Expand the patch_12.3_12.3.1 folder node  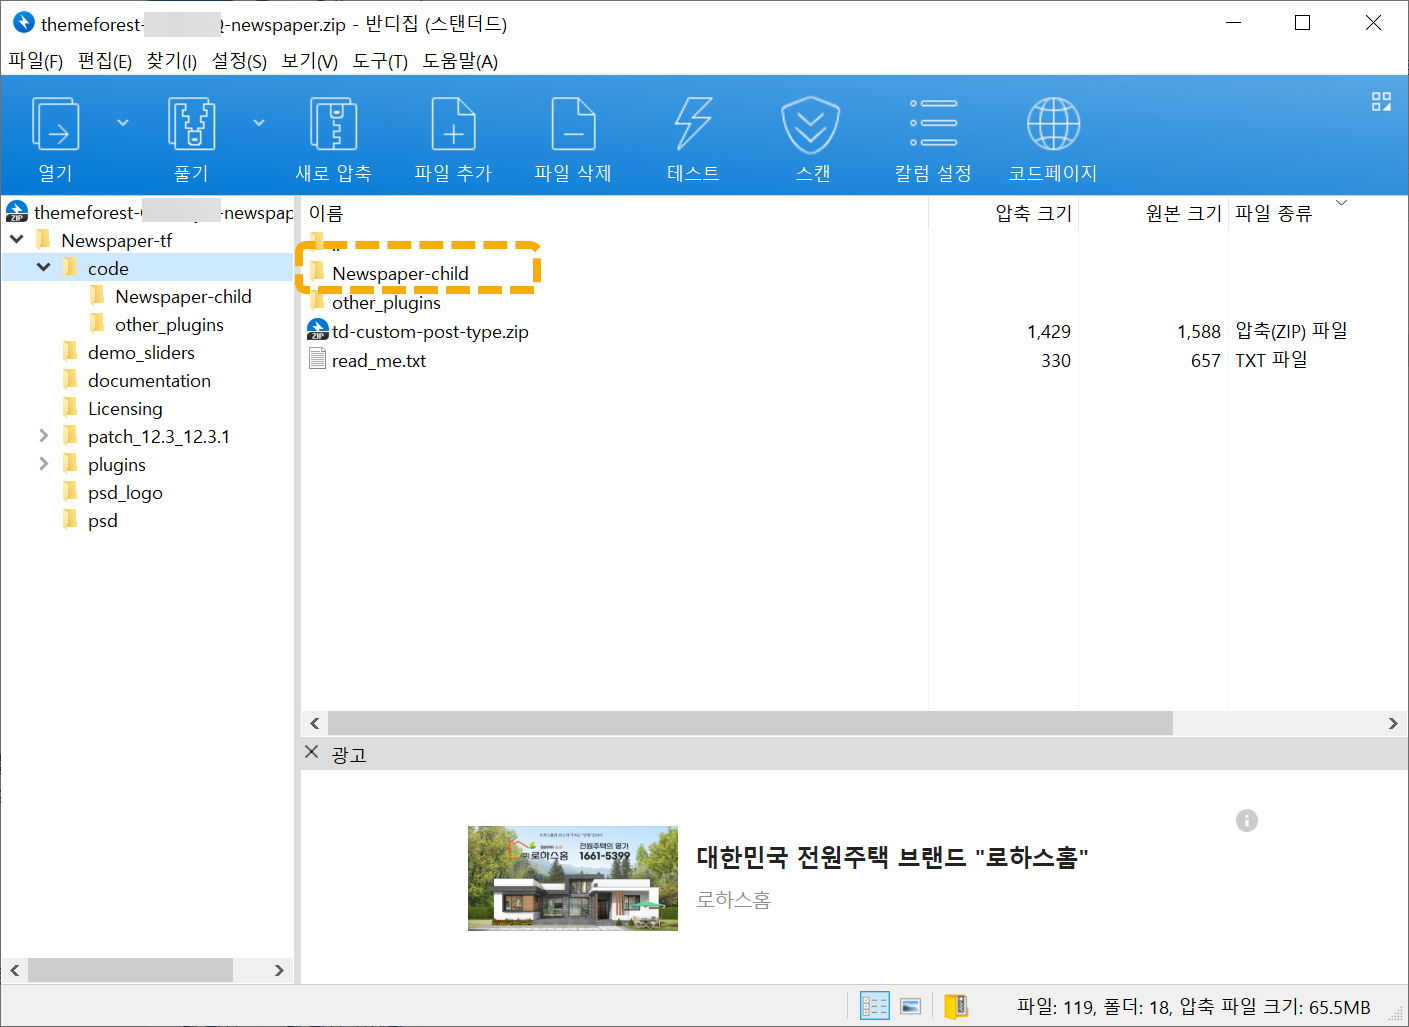42,435
